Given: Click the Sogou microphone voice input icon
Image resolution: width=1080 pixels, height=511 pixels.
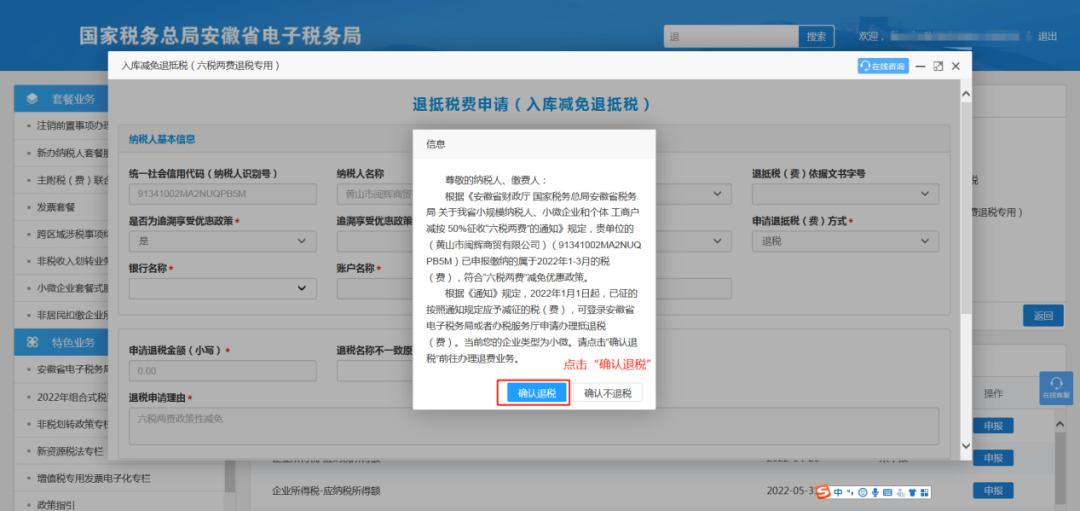Looking at the screenshot, I should click(x=874, y=492).
